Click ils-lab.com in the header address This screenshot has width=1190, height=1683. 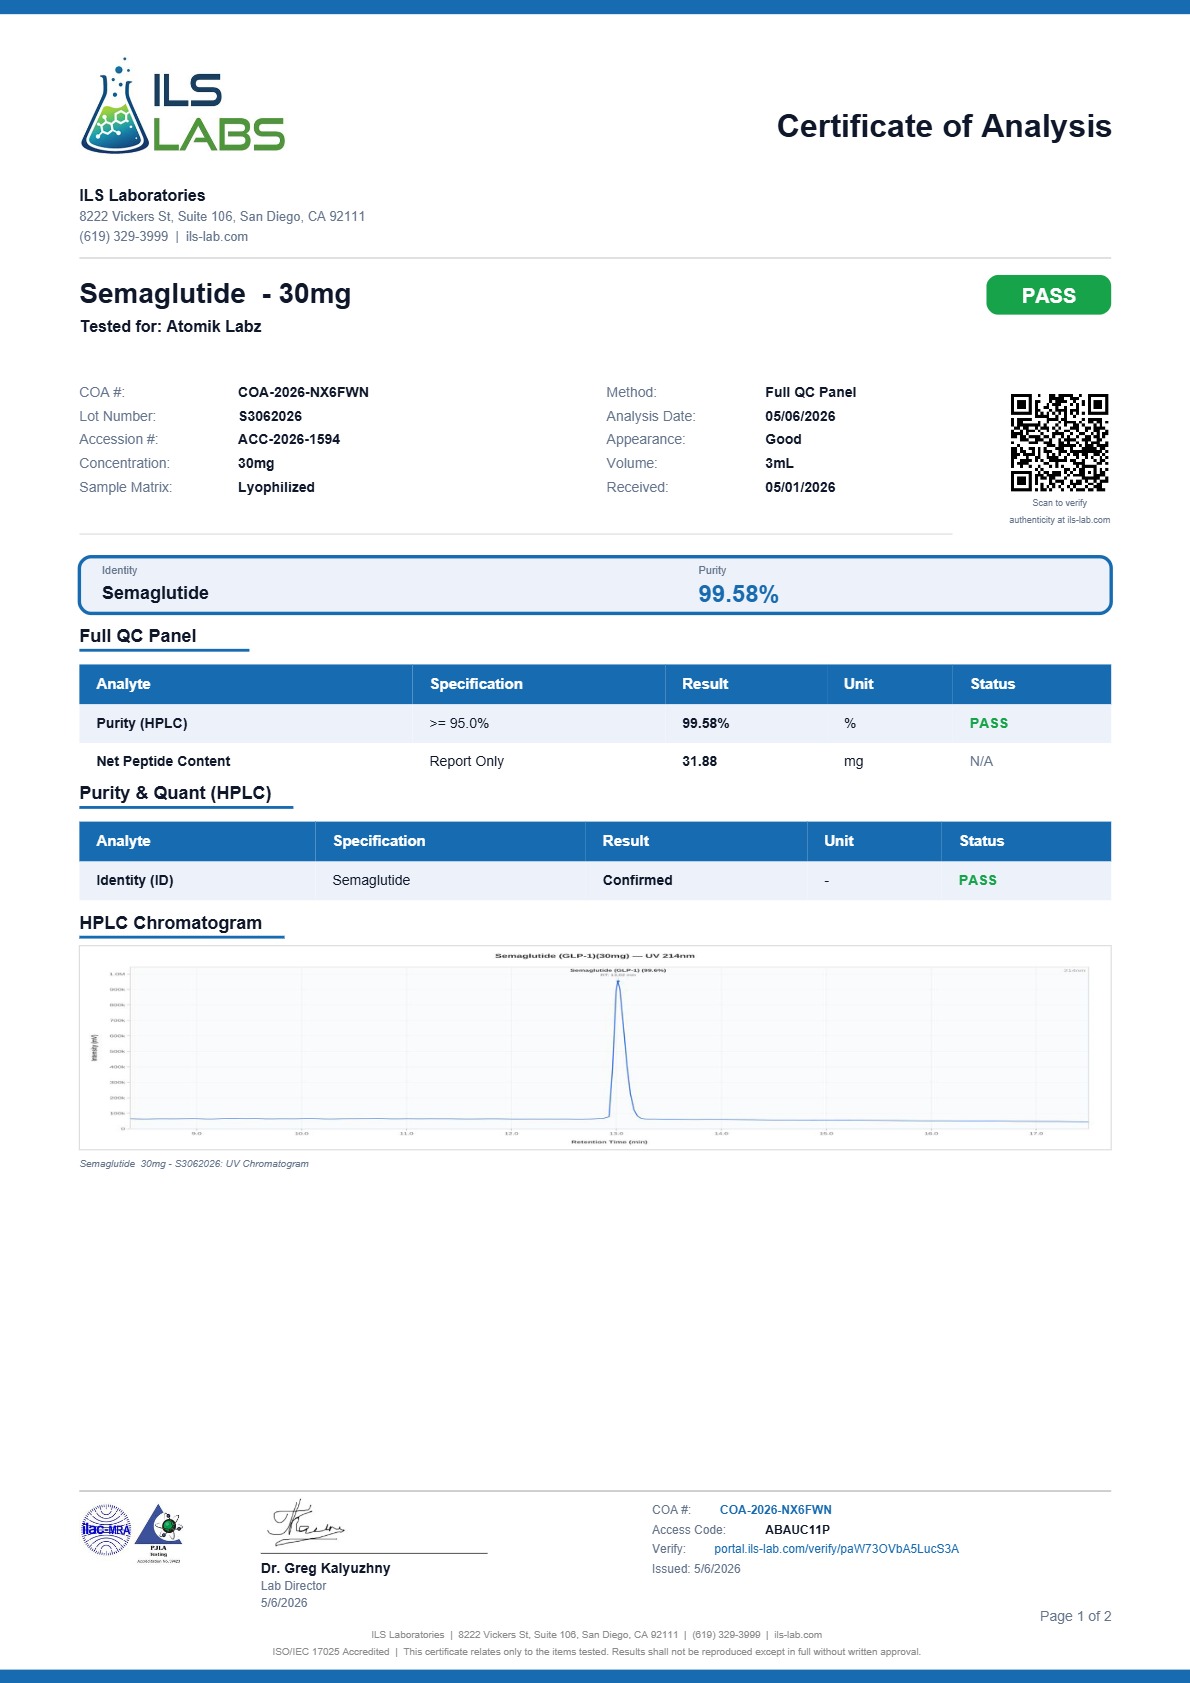pyautogui.click(x=217, y=237)
